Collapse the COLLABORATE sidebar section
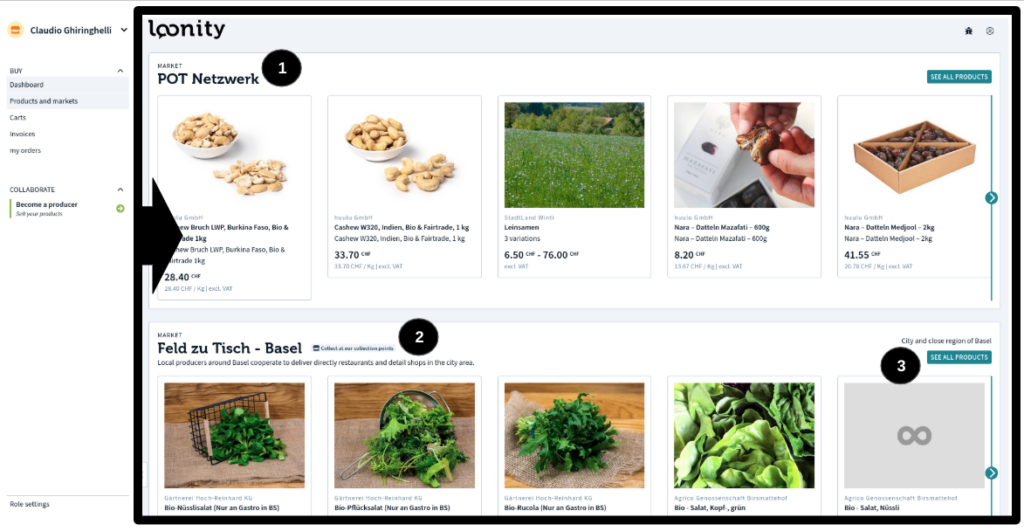 tap(120, 189)
